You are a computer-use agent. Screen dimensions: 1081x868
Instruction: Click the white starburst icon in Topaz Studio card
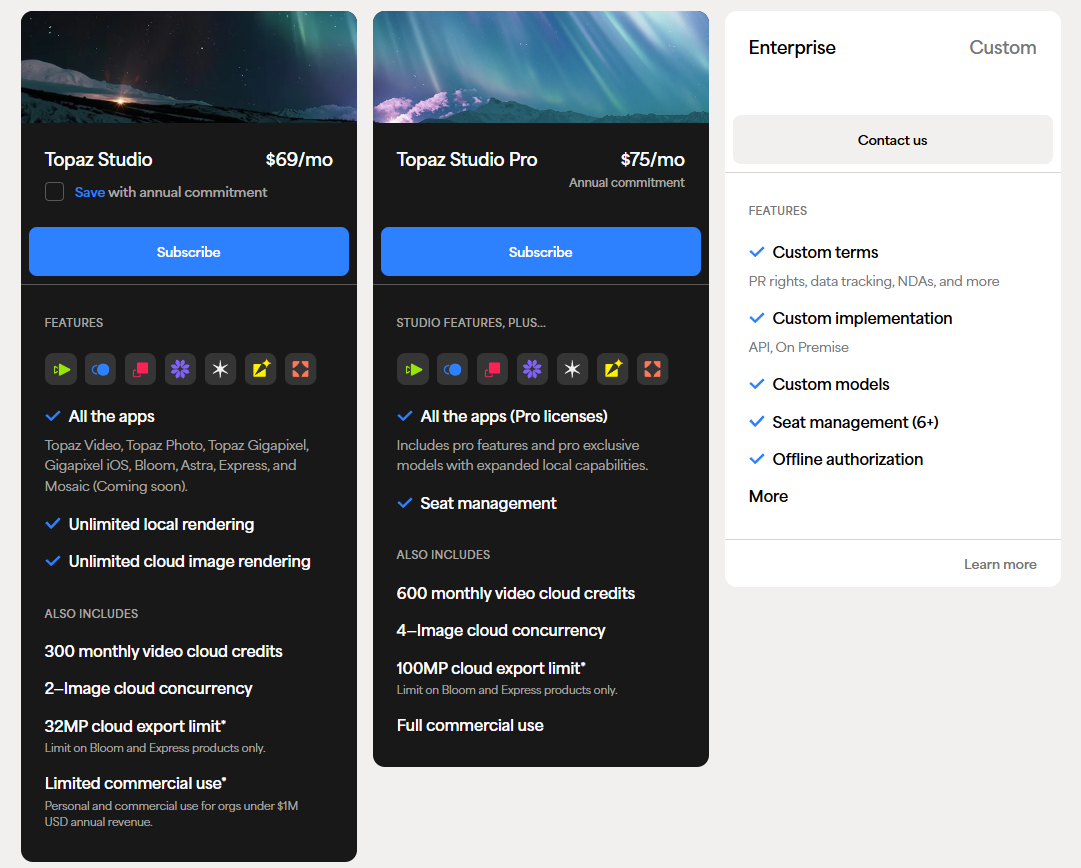(x=221, y=369)
